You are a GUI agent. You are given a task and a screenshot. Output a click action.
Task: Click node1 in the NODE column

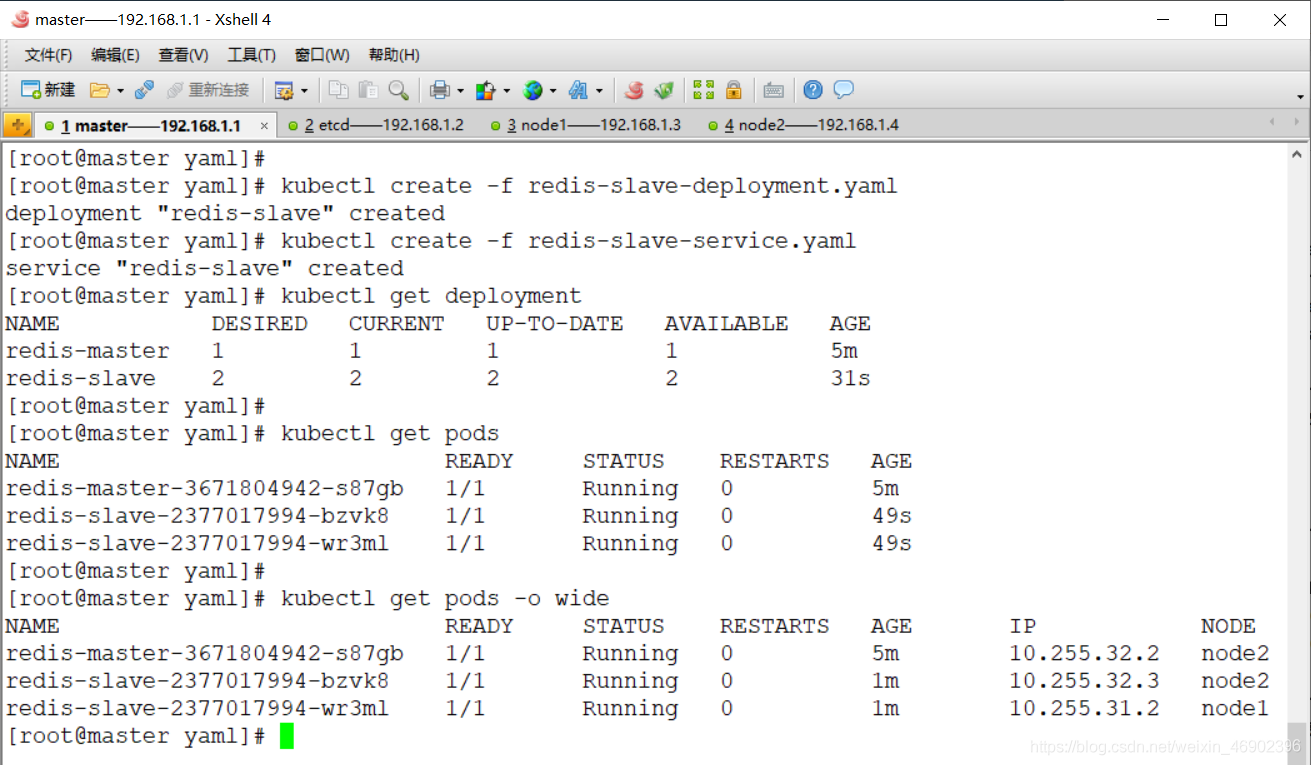(x=1235, y=709)
